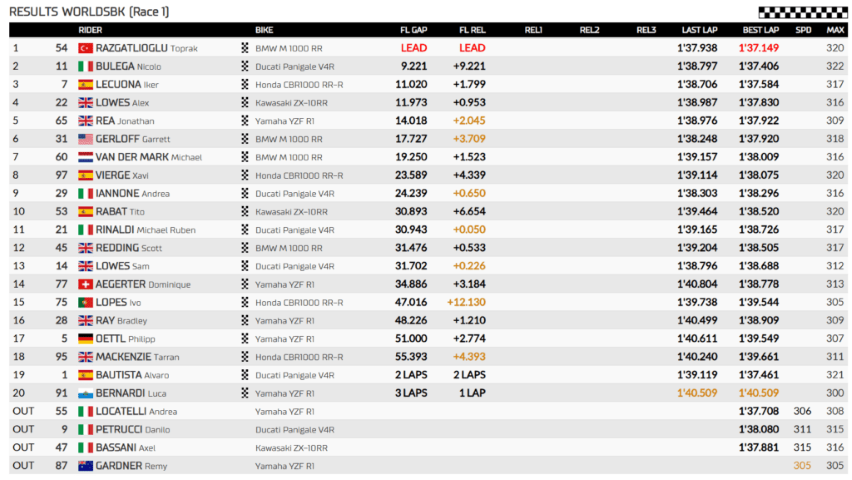Click the Italian flag beside LOCATELLI

click(x=85, y=412)
